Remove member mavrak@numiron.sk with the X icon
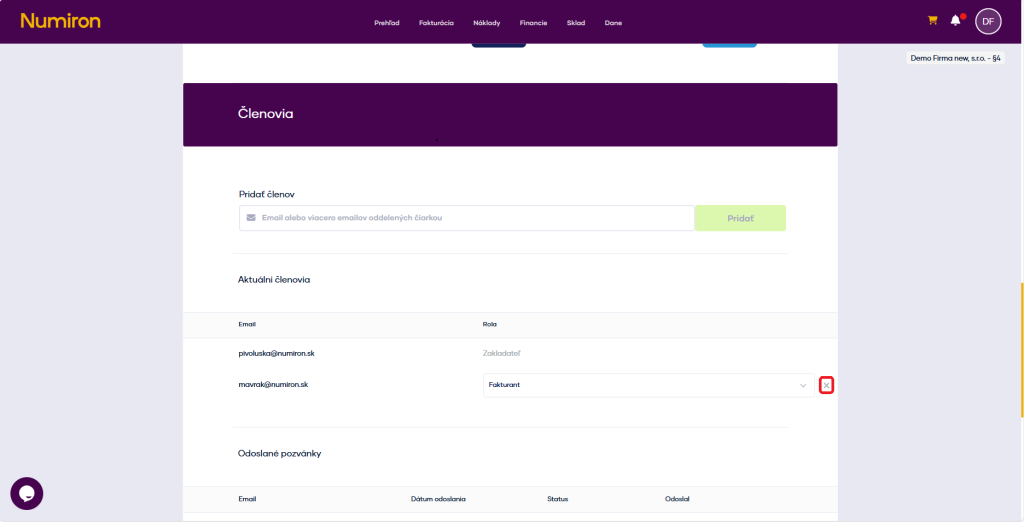The width and height of the screenshot is (1024, 522). pos(826,385)
